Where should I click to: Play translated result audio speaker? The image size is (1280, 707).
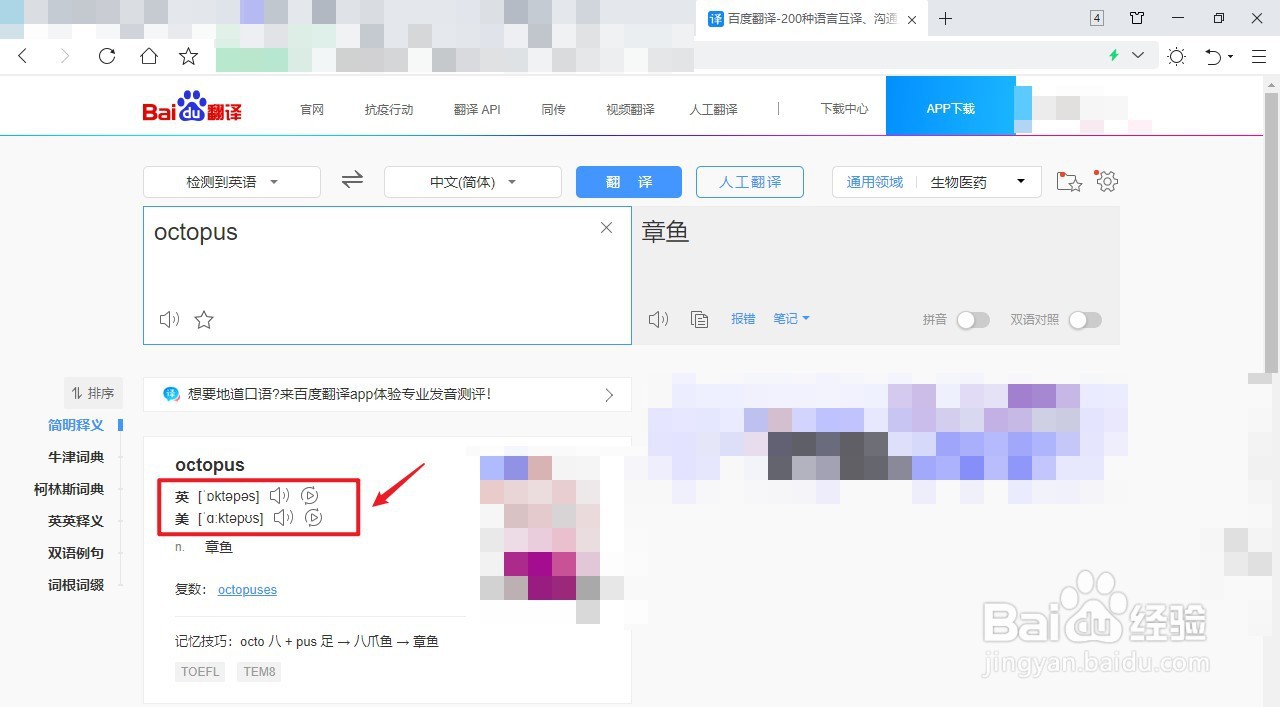658,319
